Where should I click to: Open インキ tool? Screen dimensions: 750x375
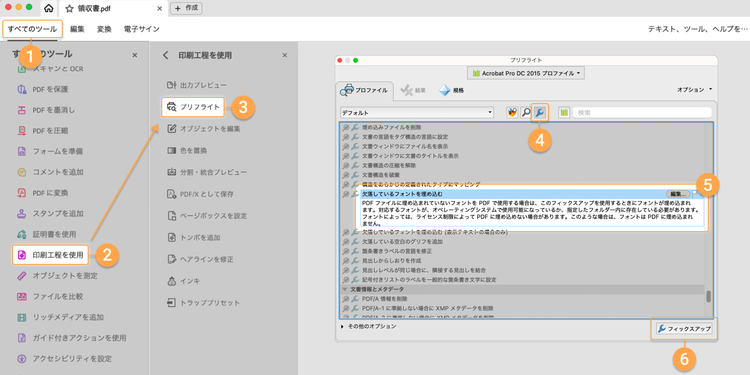click(183, 281)
